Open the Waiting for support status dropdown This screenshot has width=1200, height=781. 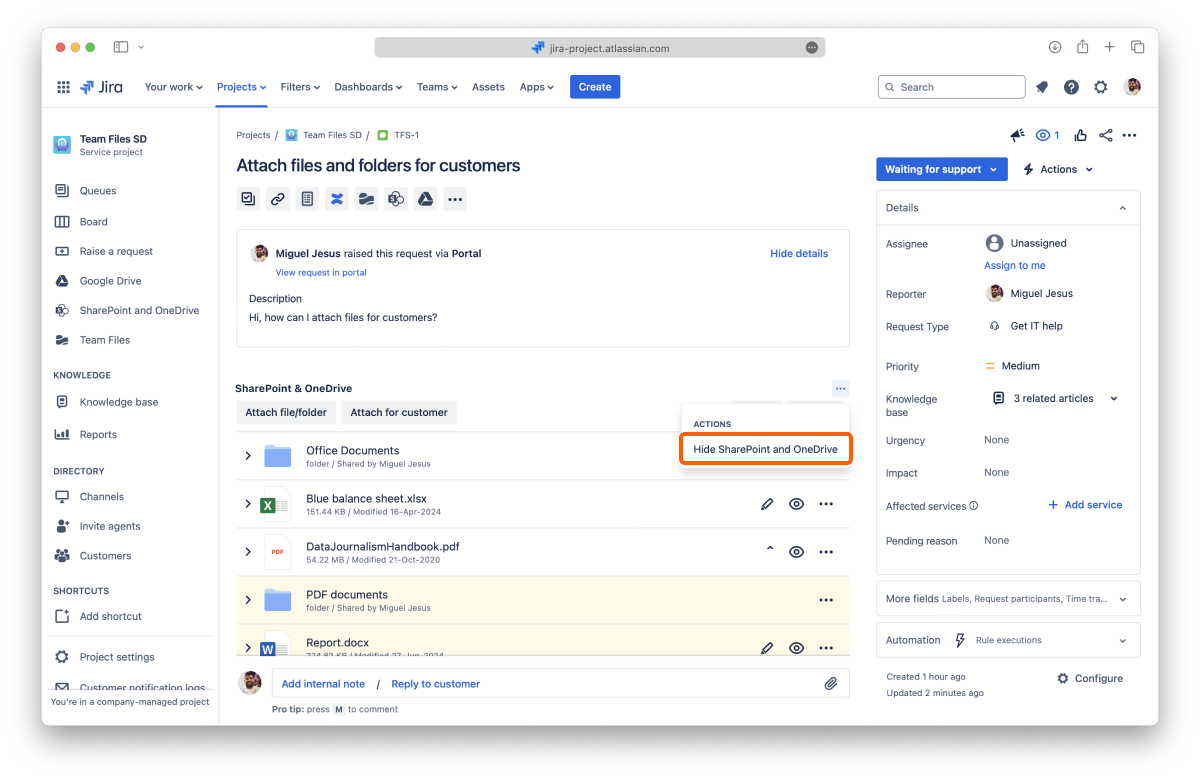coord(941,170)
